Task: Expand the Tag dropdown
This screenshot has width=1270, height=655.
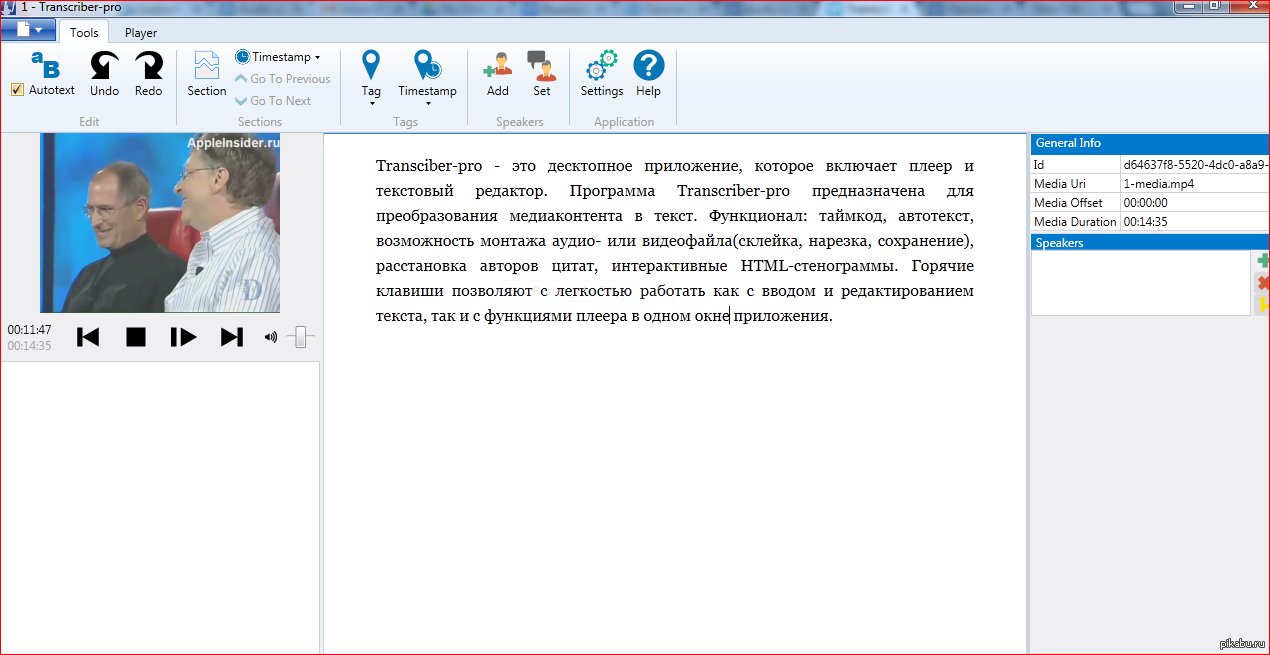Action: coord(371,102)
